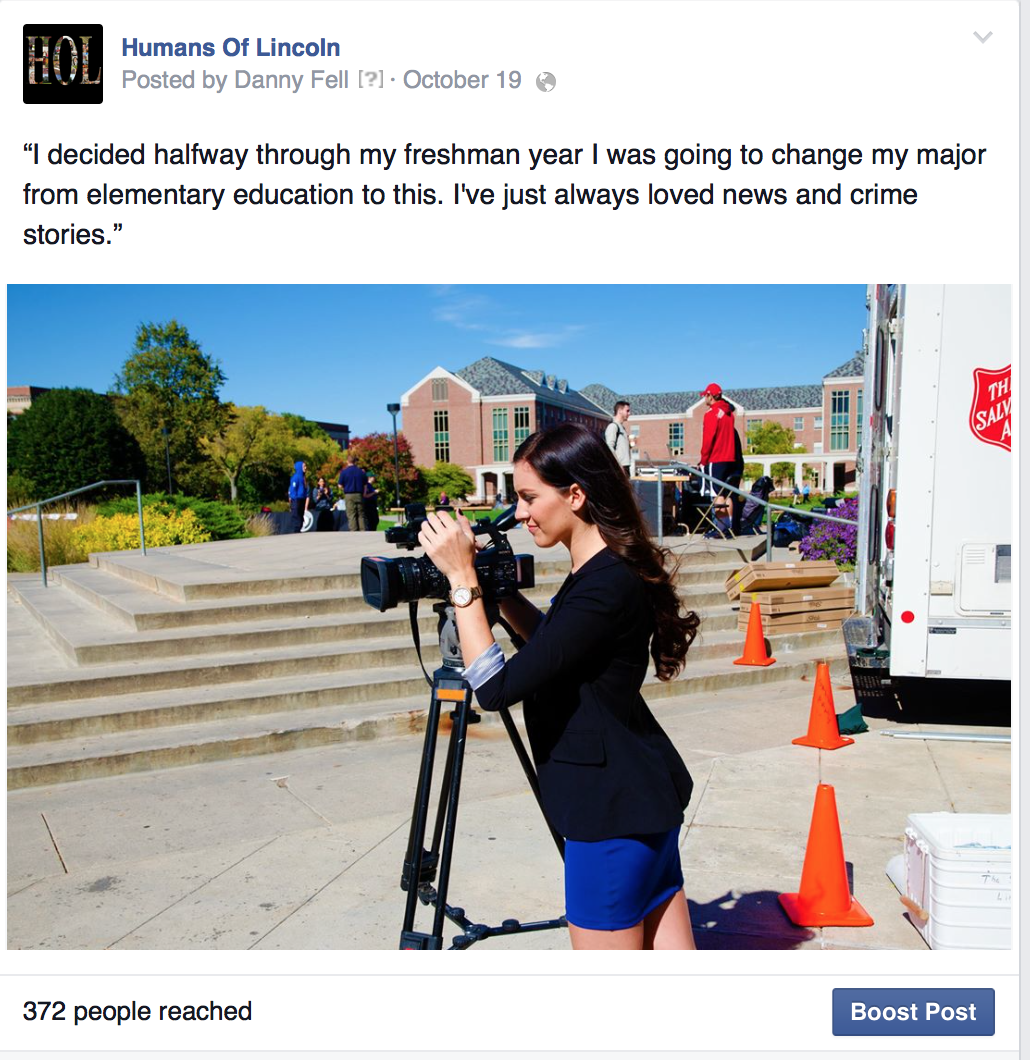Open the October 19 post timestamp
The height and width of the screenshot is (1060, 1030).
coord(462,80)
